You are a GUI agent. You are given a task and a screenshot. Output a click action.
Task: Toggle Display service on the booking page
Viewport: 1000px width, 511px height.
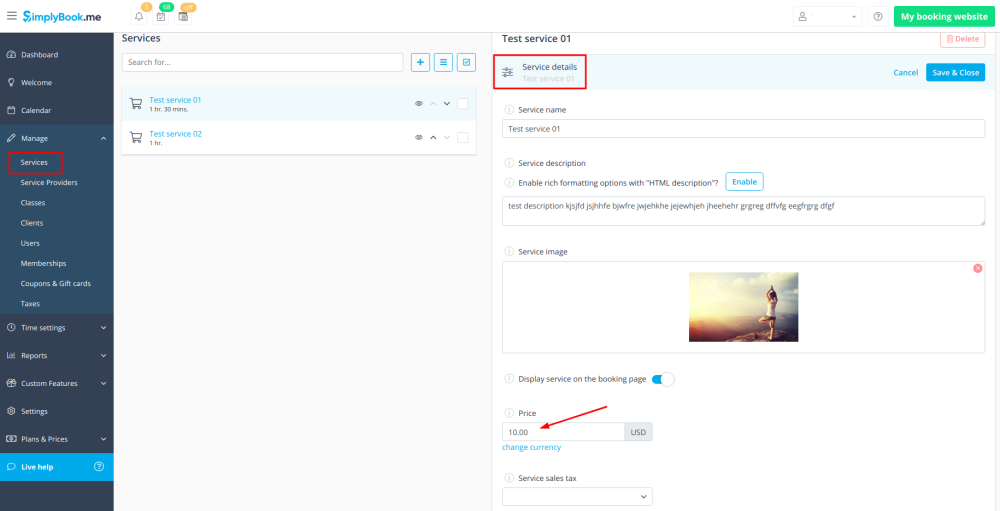point(663,379)
